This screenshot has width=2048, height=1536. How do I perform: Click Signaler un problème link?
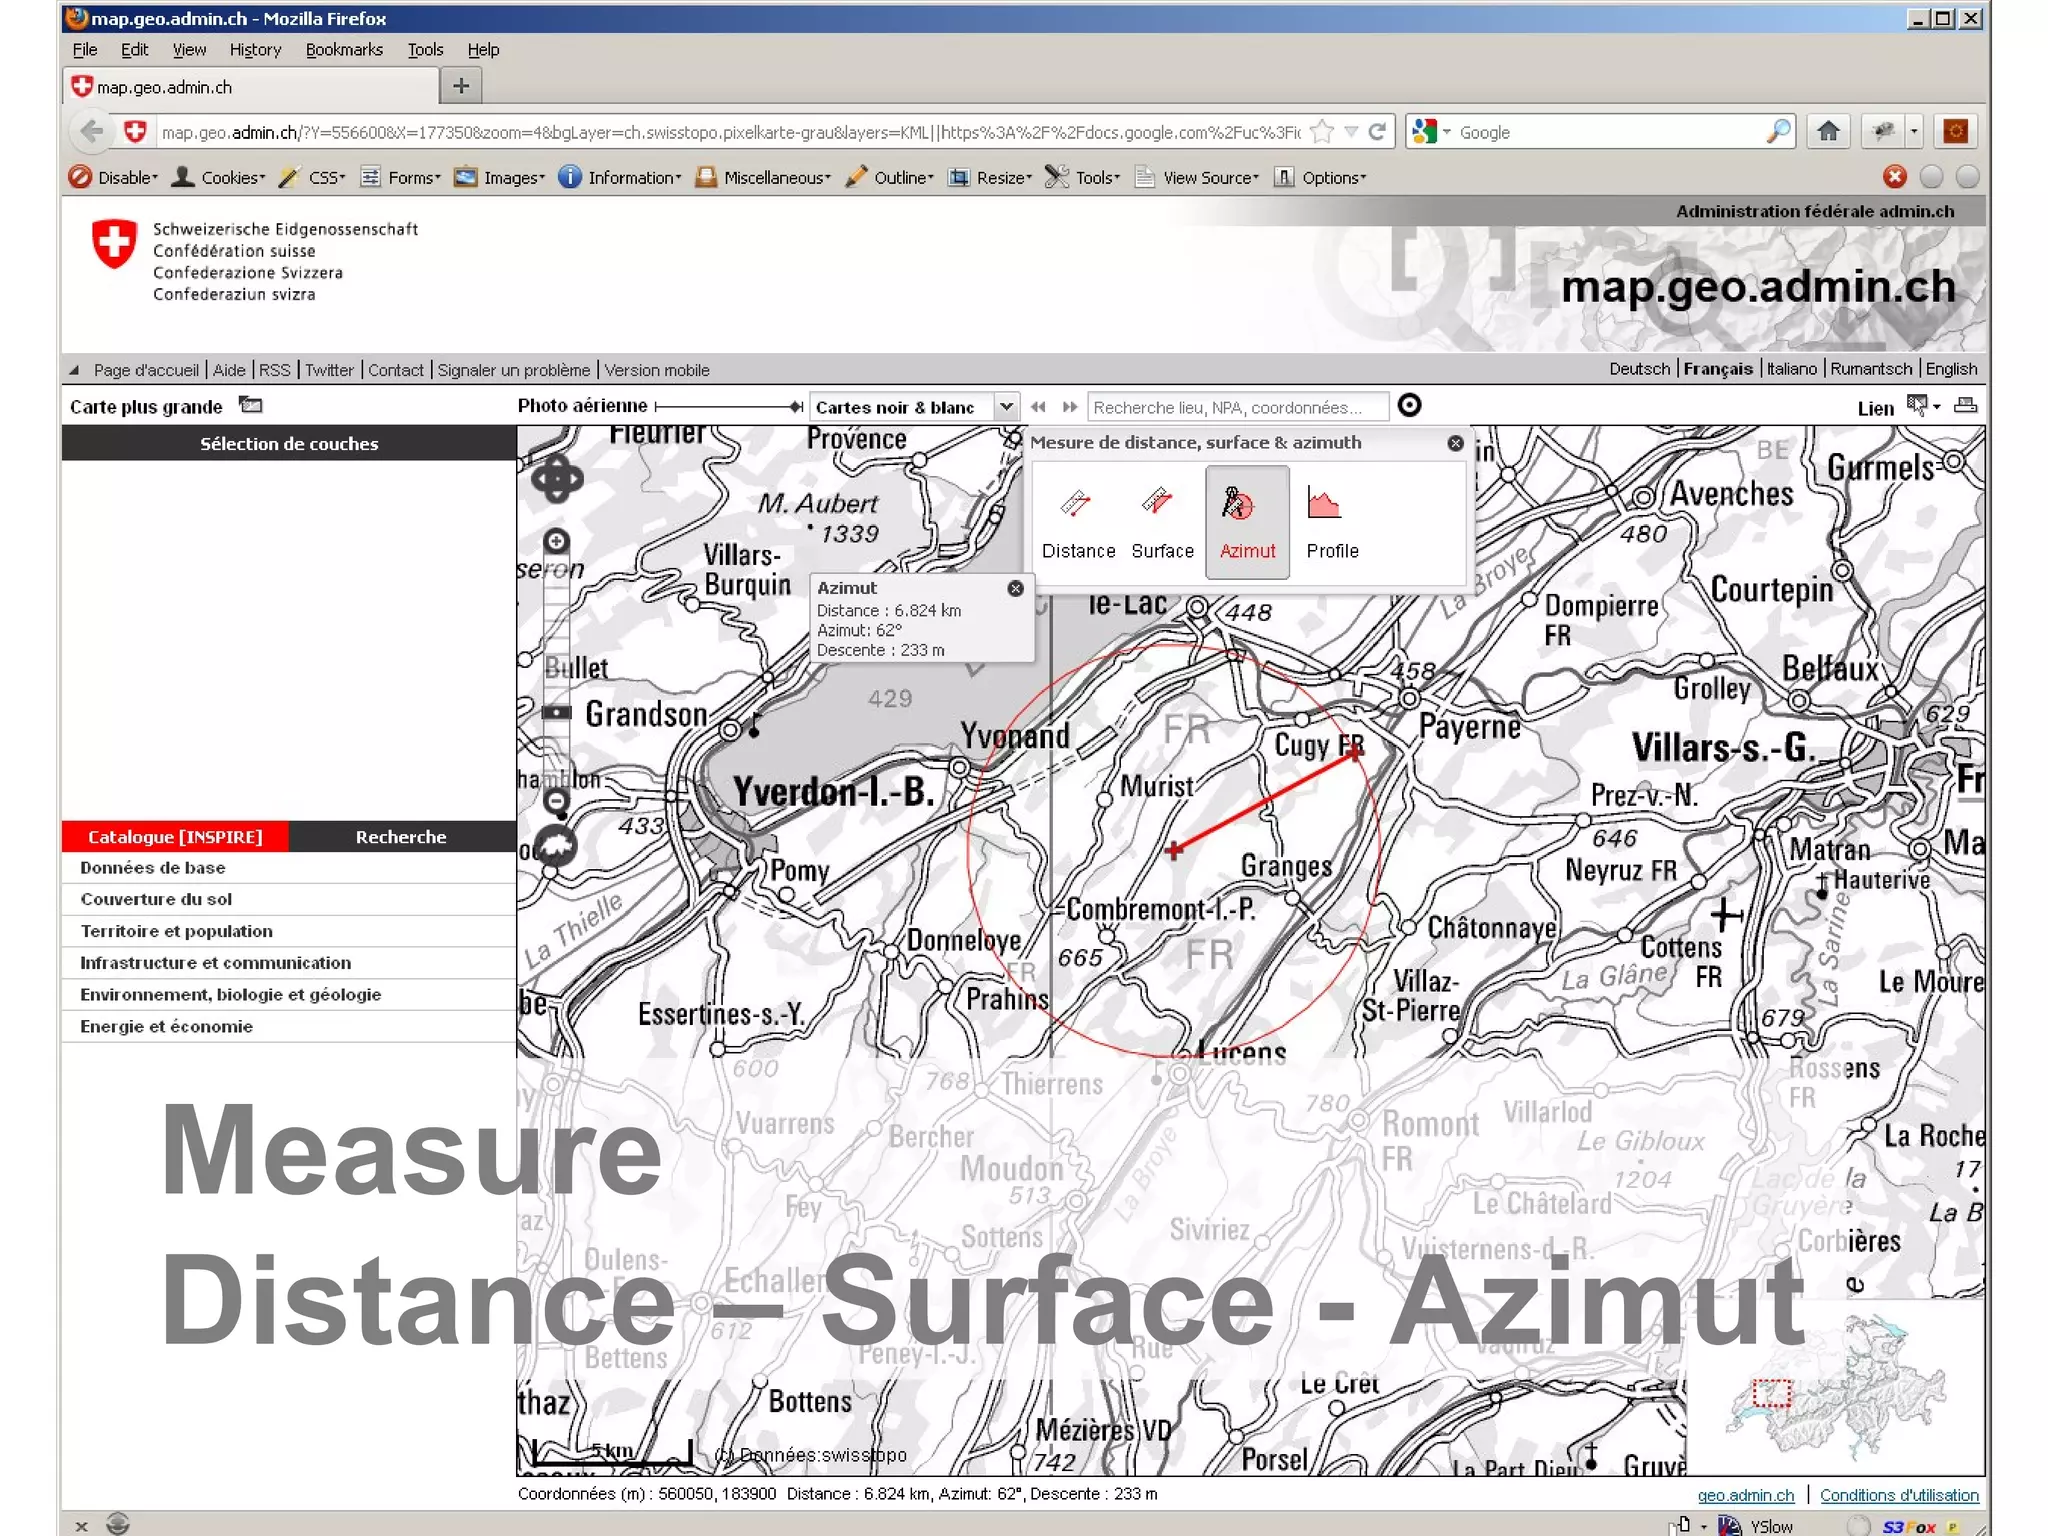[x=514, y=370]
